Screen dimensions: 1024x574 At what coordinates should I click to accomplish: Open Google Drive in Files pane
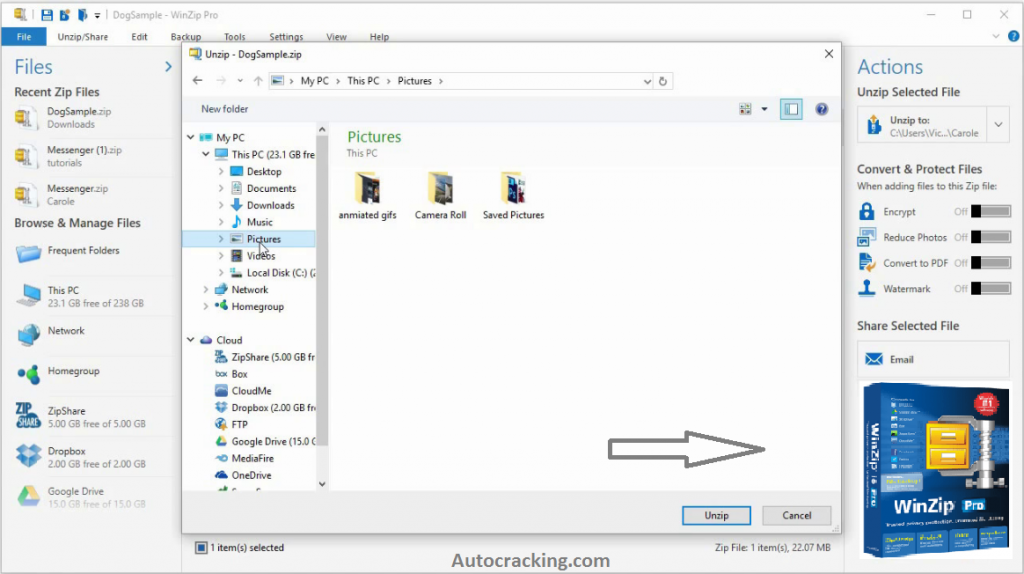80,497
